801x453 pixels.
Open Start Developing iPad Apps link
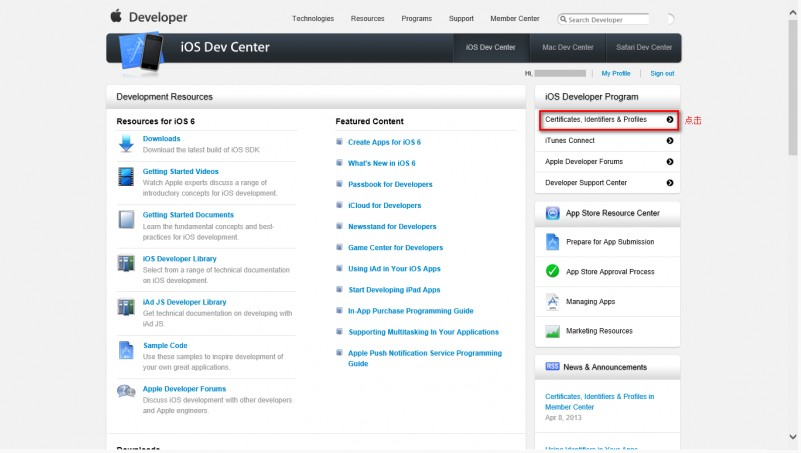point(394,290)
